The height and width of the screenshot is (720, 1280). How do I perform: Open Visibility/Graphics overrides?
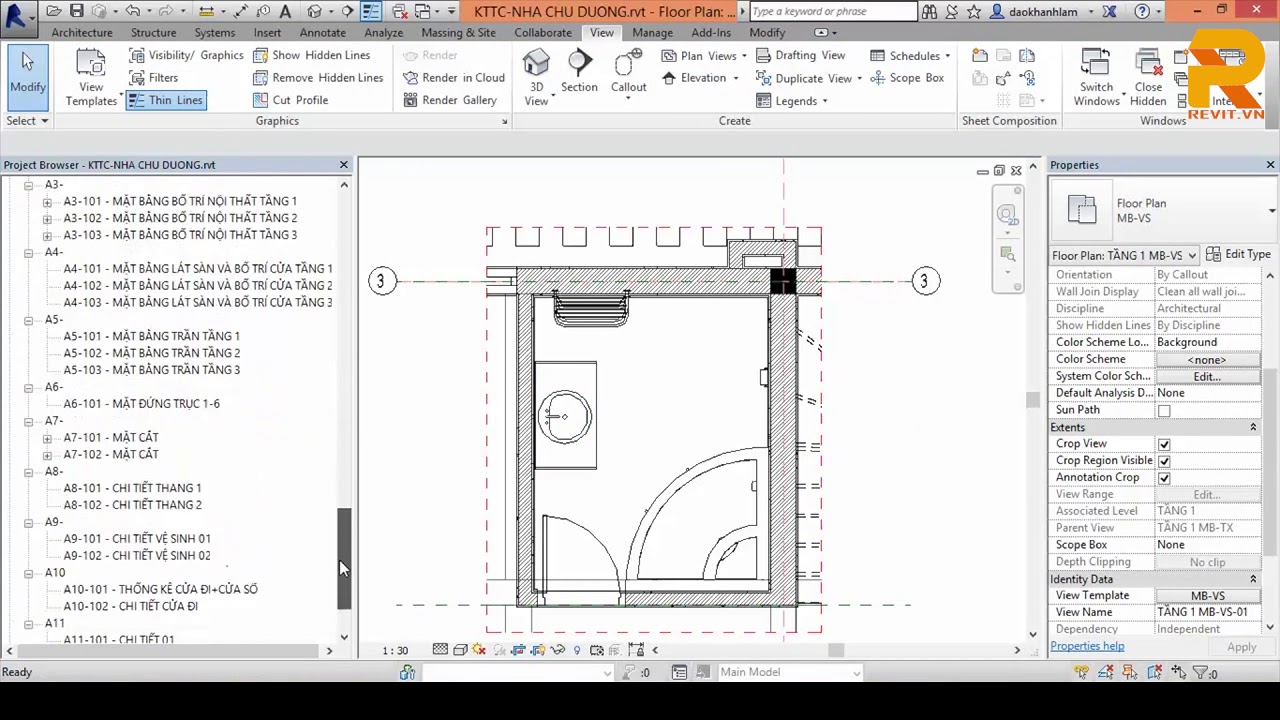[x=186, y=55]
